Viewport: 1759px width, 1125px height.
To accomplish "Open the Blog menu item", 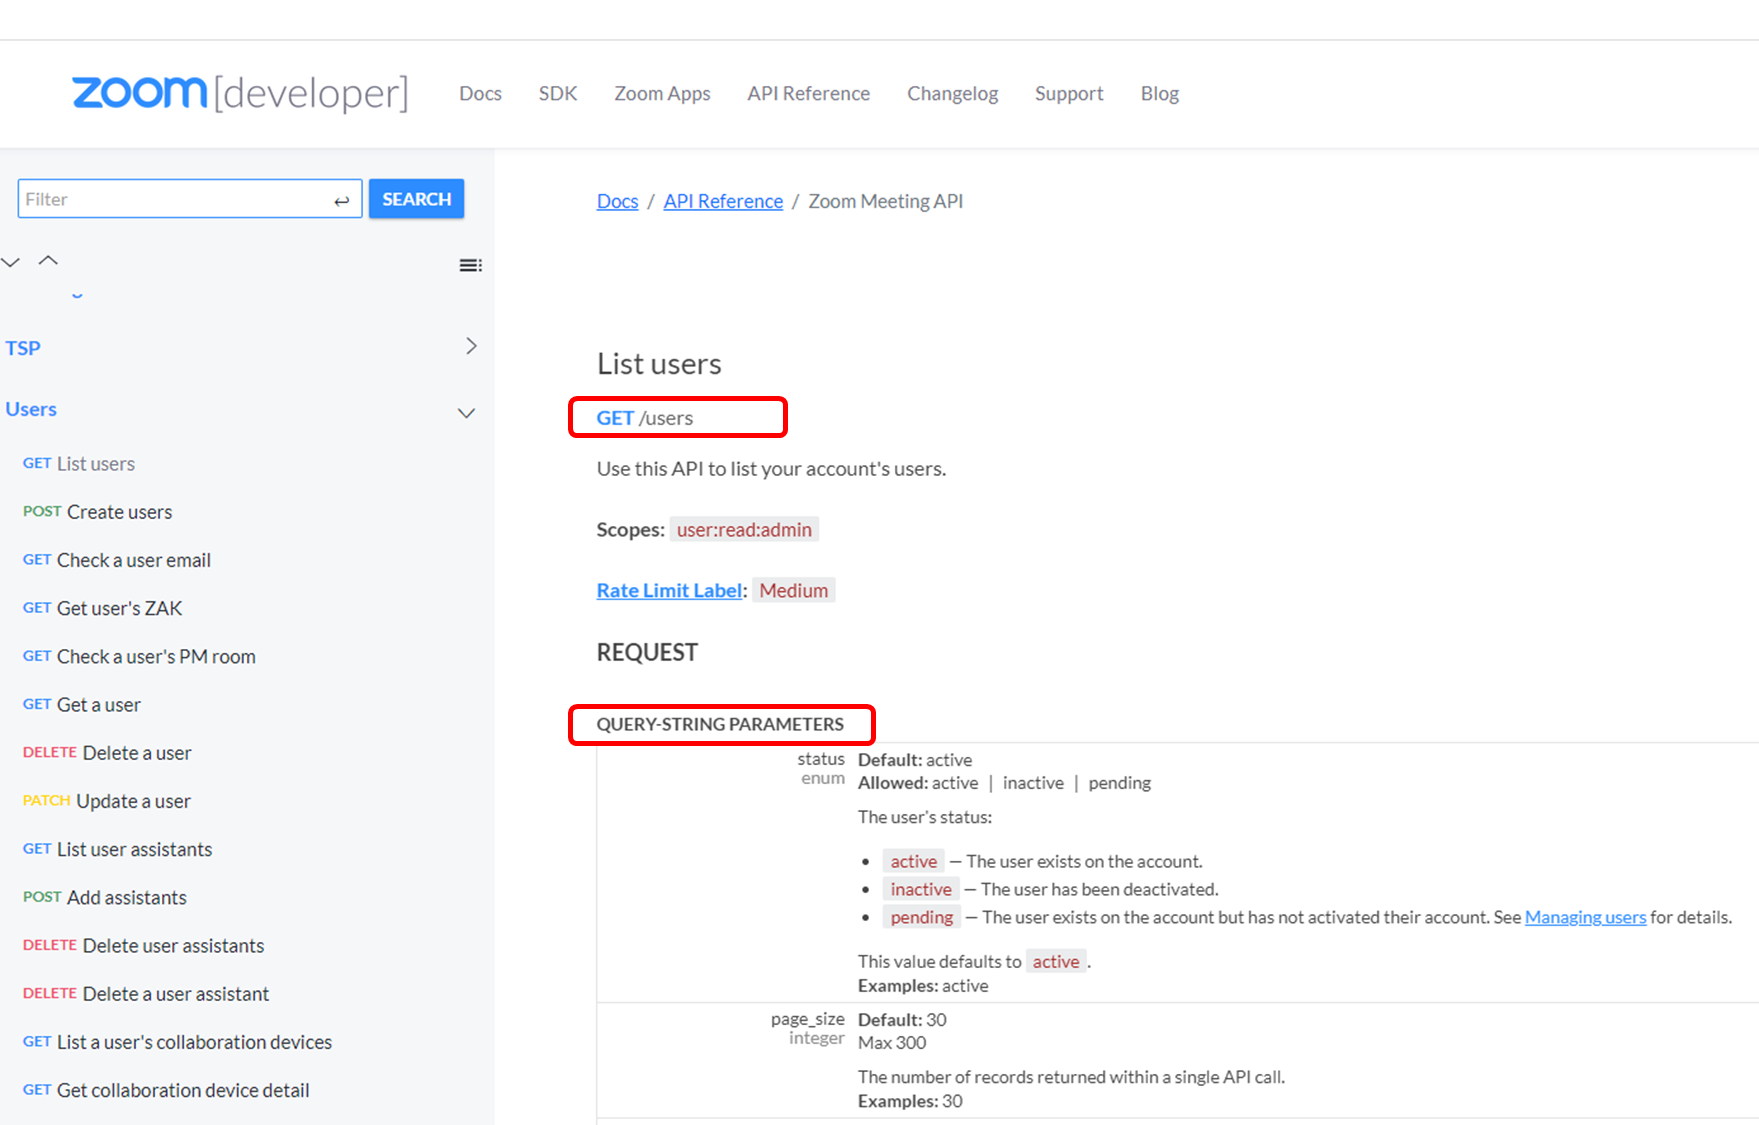I will 1160,93.
